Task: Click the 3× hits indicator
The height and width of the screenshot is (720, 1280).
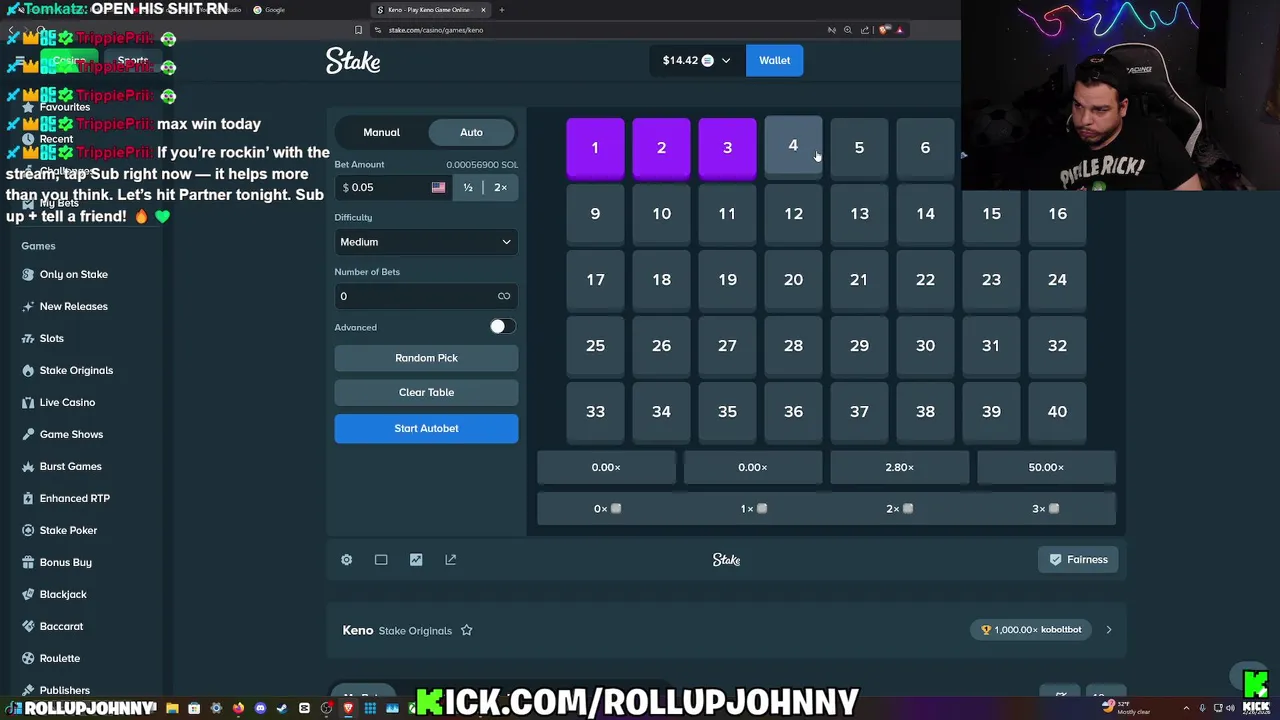Action: (1045, 508)
